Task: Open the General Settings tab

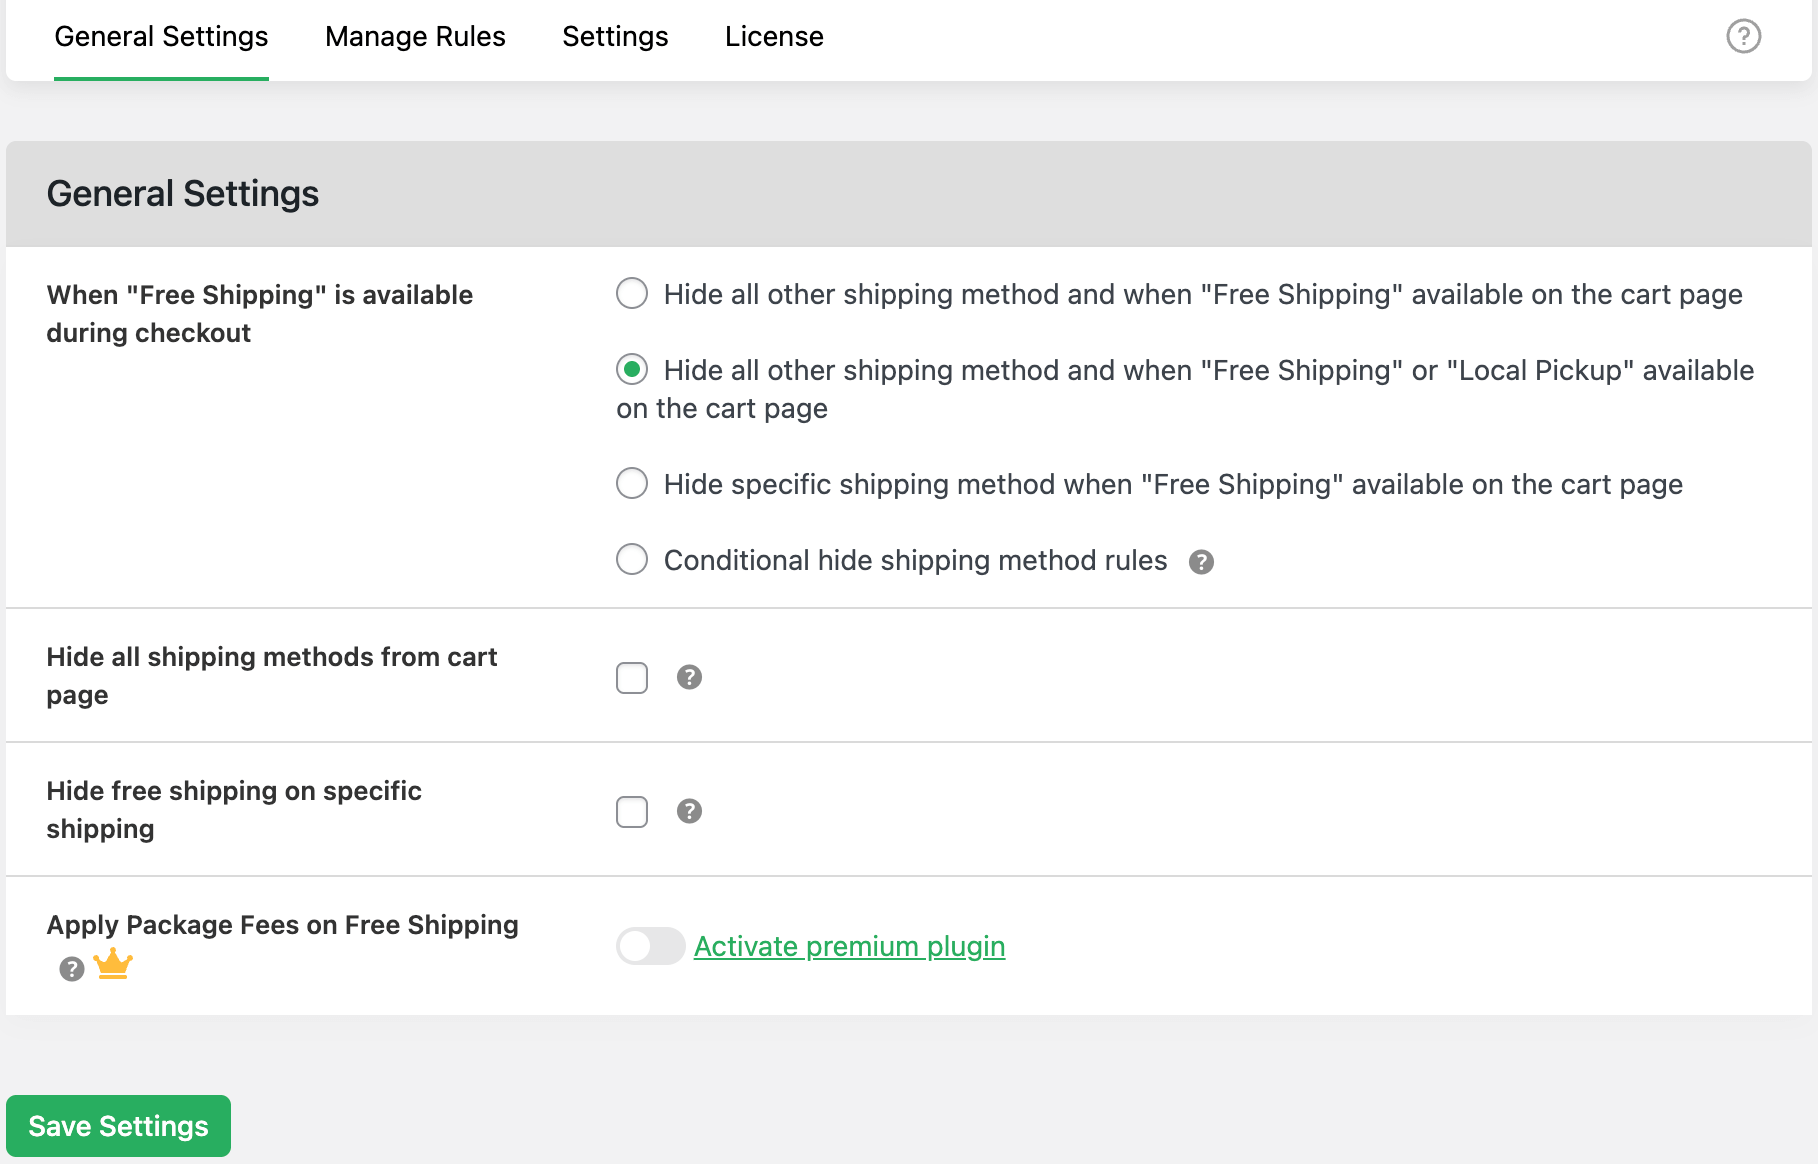Action: point(161,37)
